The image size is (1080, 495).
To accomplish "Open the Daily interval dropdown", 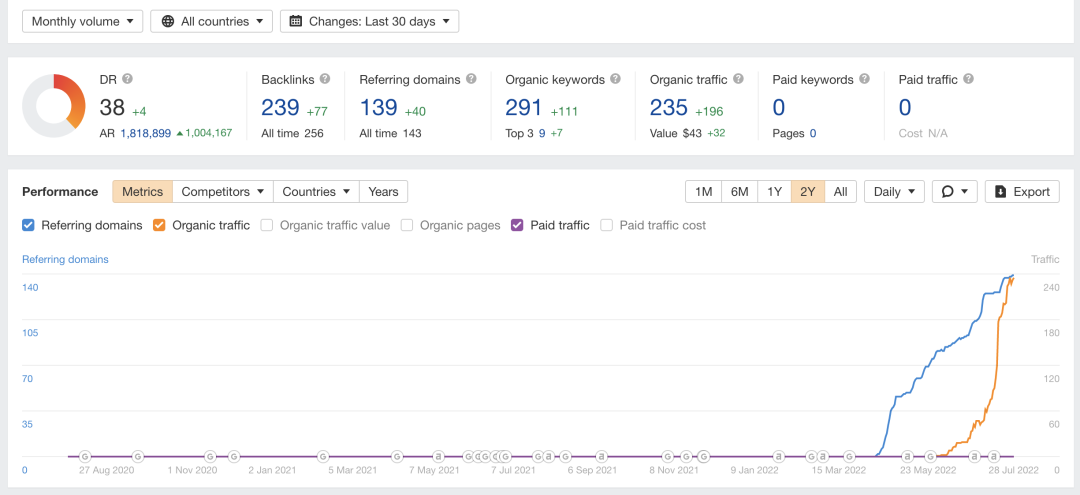I will point(893,192).
